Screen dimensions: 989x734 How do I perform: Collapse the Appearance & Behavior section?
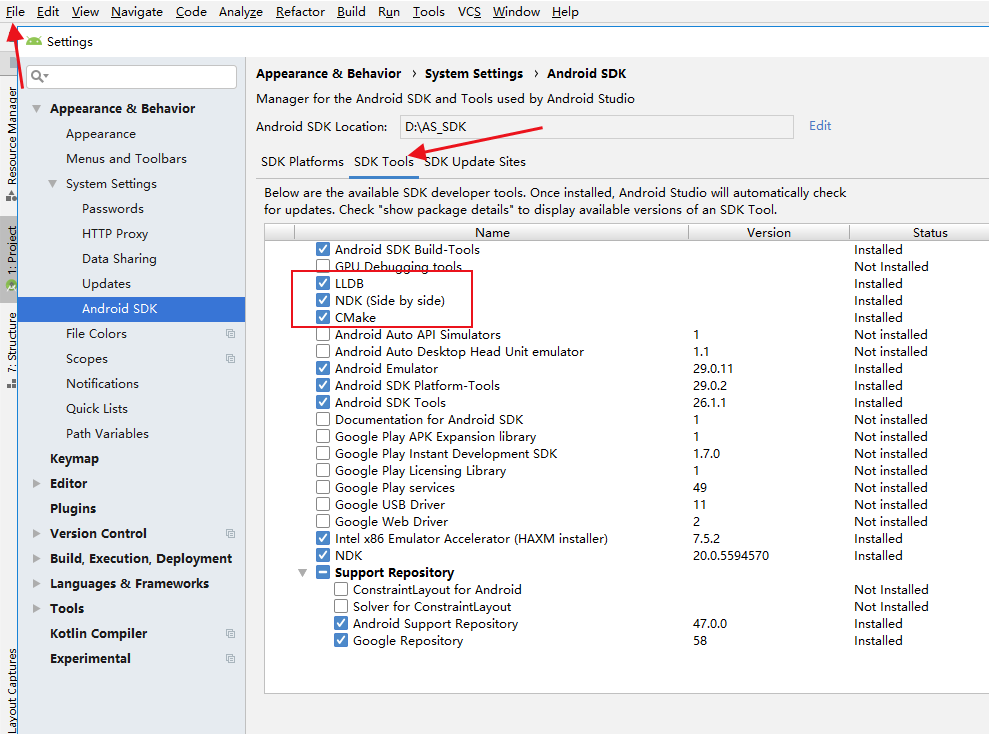pos(36,108)
